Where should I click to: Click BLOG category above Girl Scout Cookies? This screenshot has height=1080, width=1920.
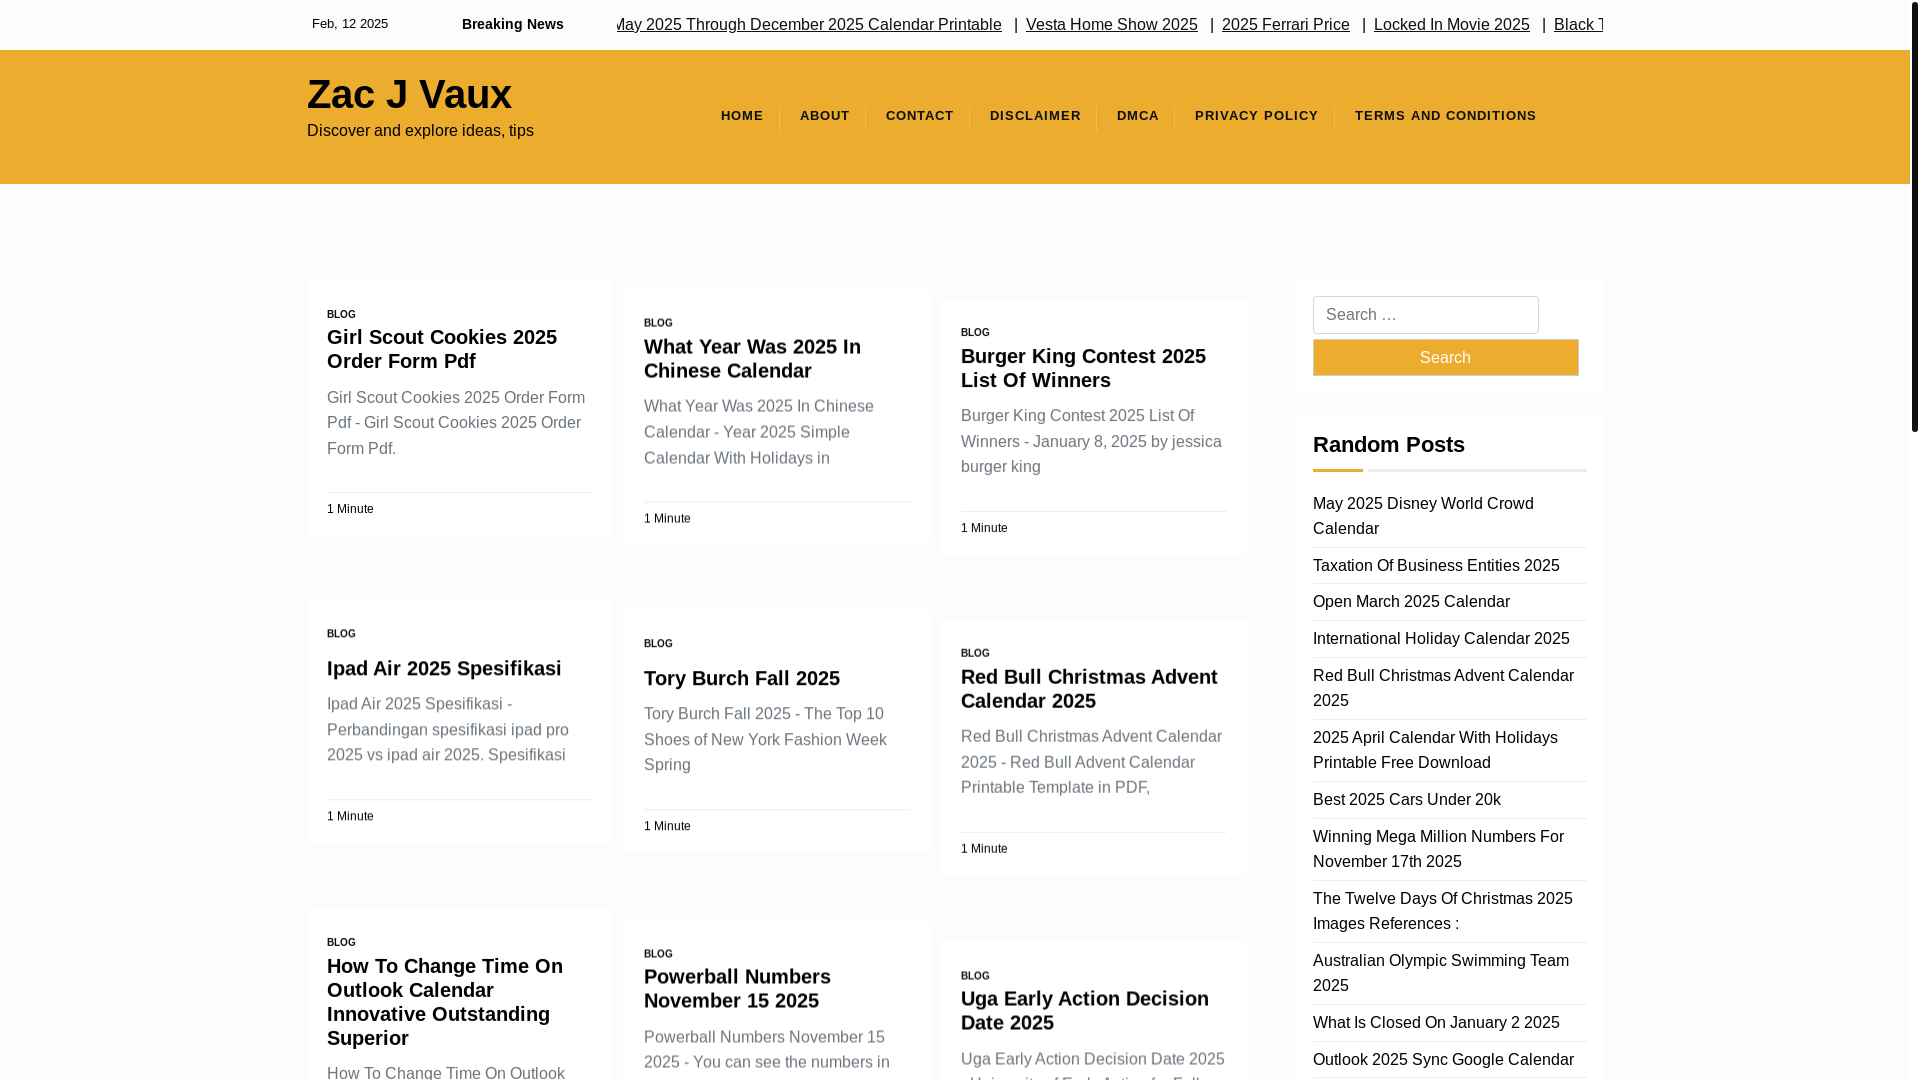pos(341,315)
